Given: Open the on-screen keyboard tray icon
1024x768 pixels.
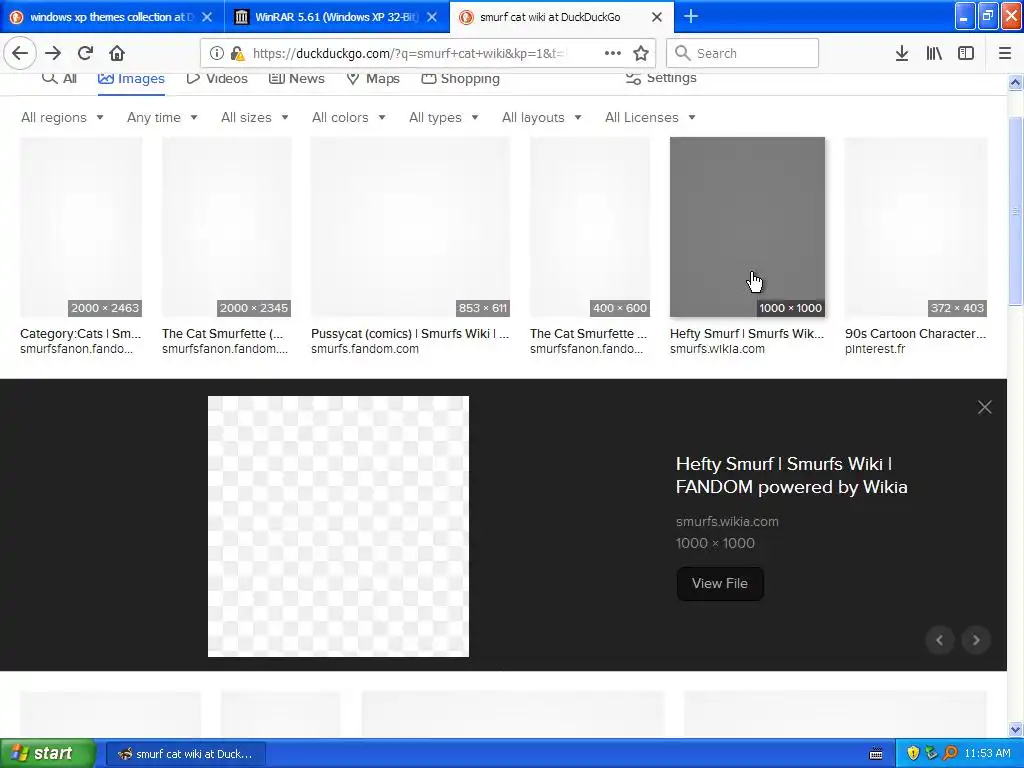Looking at the screenshot, I should pos(876,754).
